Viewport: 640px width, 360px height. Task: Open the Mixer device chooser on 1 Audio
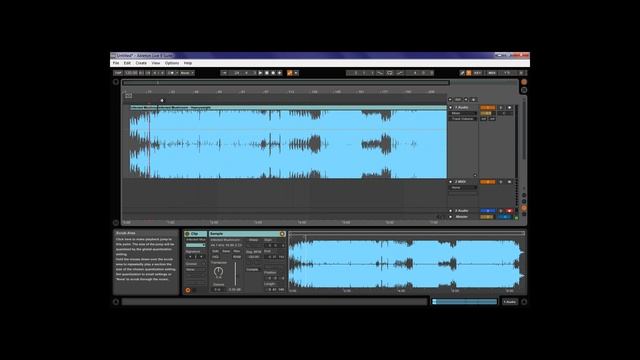463,113
